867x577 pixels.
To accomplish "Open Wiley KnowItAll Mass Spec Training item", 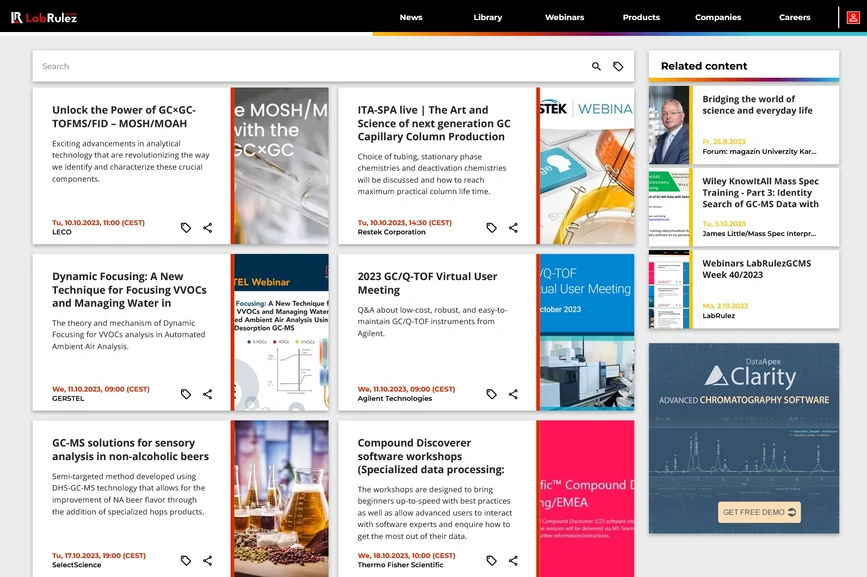I will [760, 192].
